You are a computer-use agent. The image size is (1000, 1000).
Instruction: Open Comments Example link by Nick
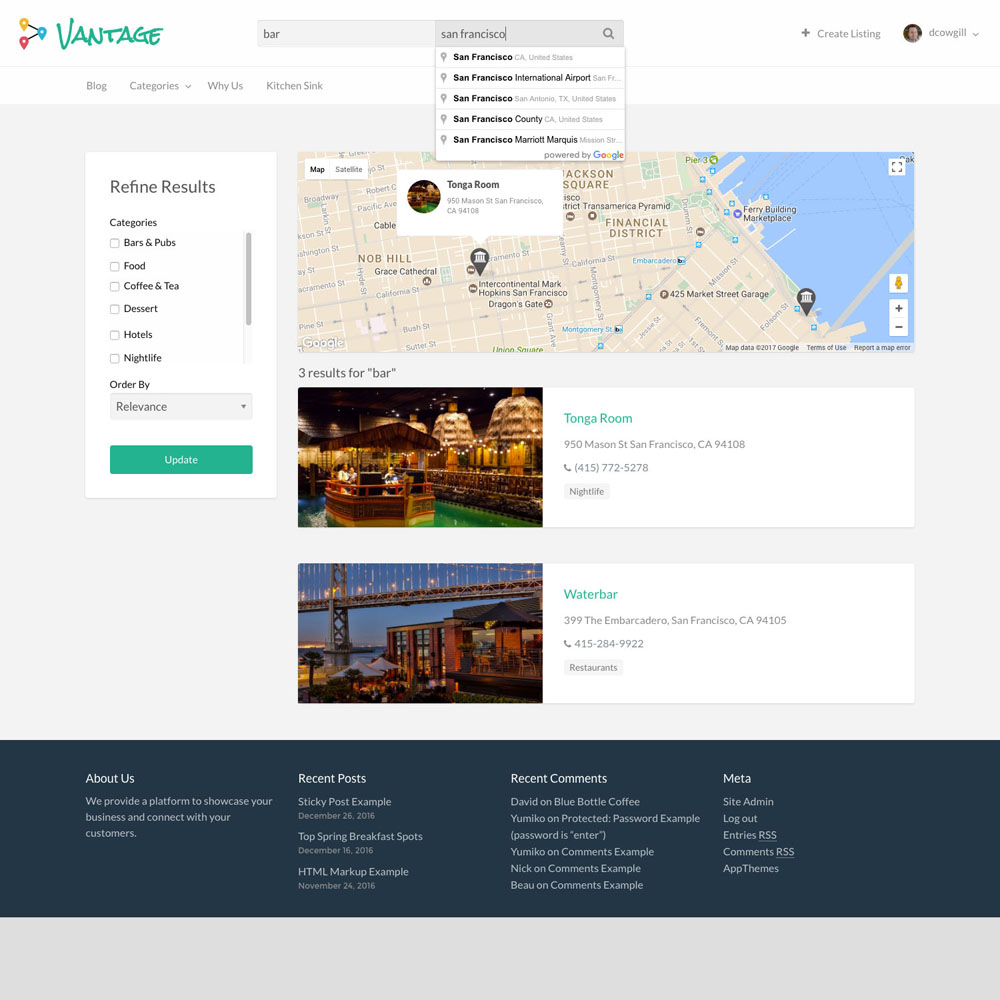pyautogui.click(x=594, y=868)
